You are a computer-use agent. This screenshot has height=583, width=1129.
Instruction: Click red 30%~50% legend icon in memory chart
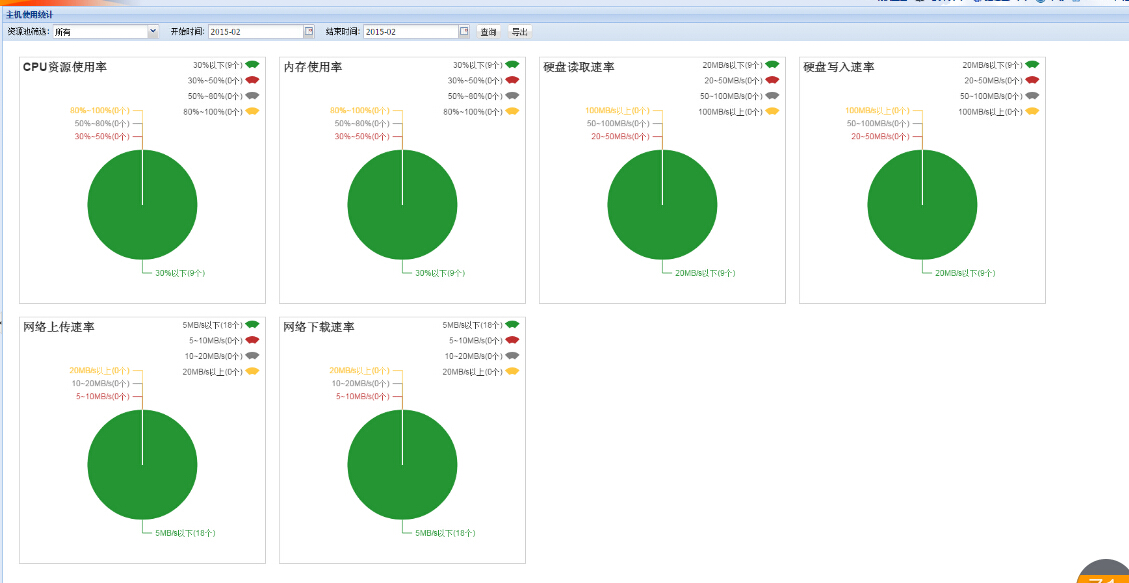tap(512, 80)
